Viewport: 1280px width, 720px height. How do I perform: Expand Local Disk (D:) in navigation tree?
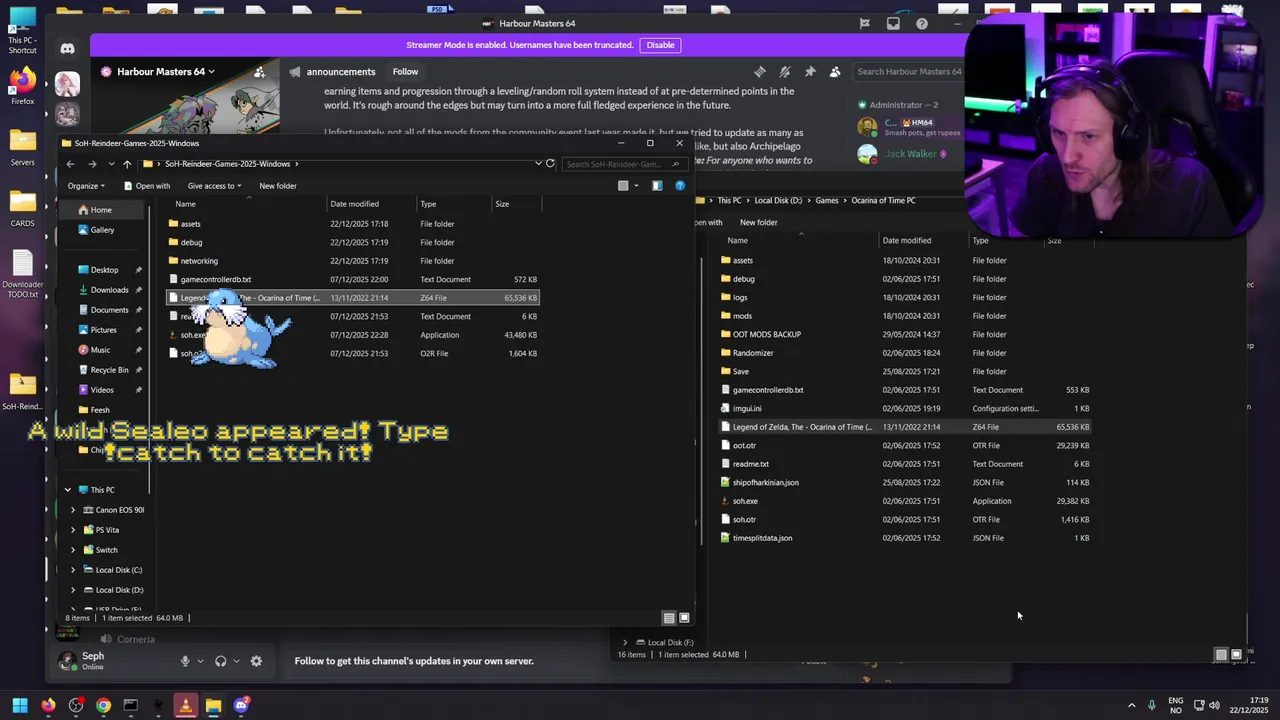click(73, 590)
